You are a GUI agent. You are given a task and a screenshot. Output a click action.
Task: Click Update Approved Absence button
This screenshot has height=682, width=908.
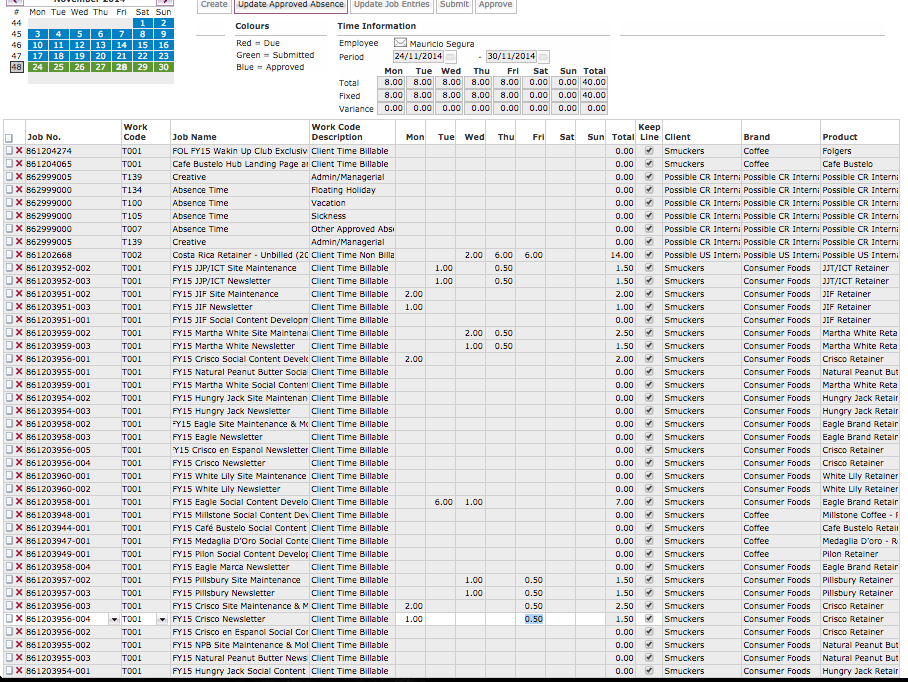coord(290,5)
